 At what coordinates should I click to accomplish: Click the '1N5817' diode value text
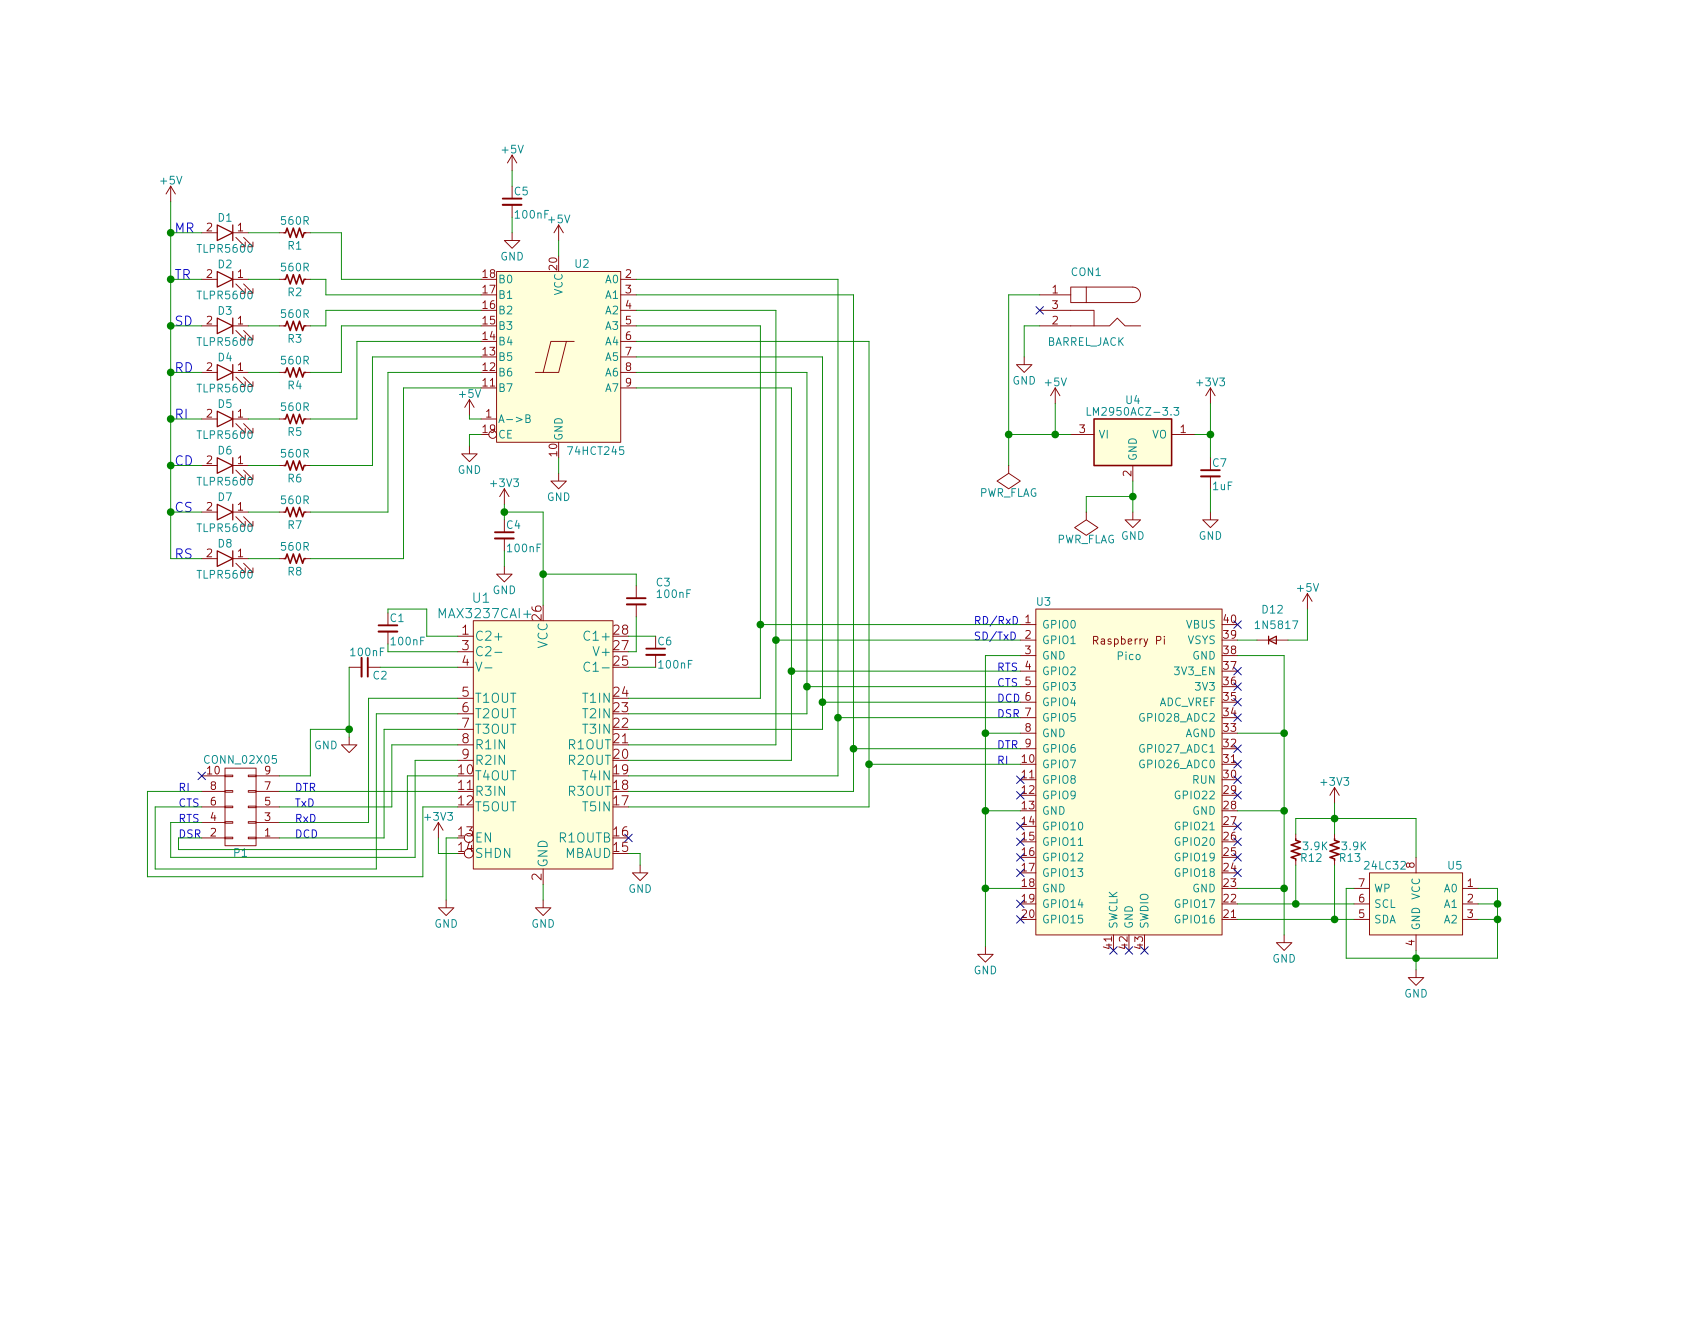tap(1276, 625)
